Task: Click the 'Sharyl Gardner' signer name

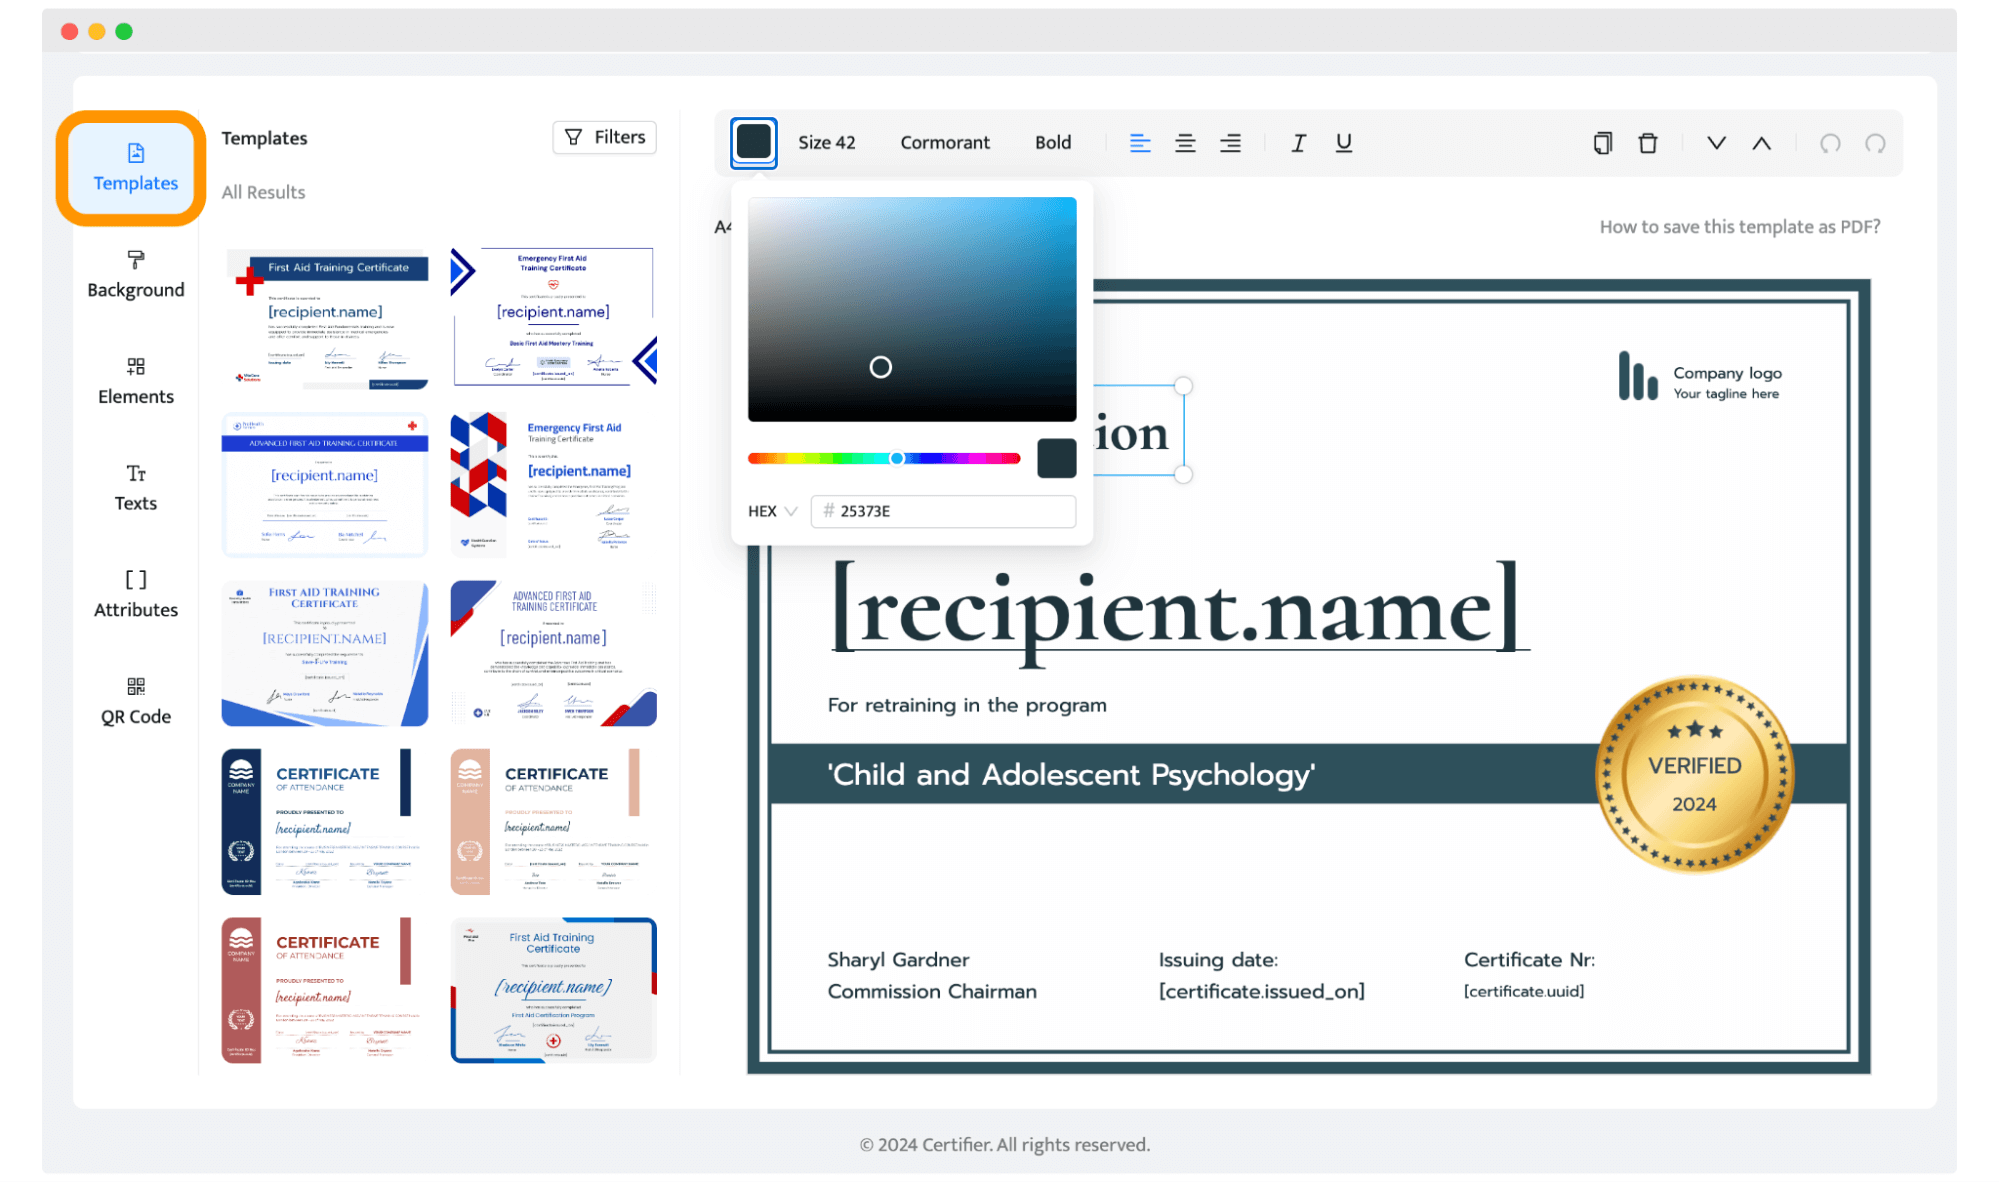Action: click(x=898, y=960)
